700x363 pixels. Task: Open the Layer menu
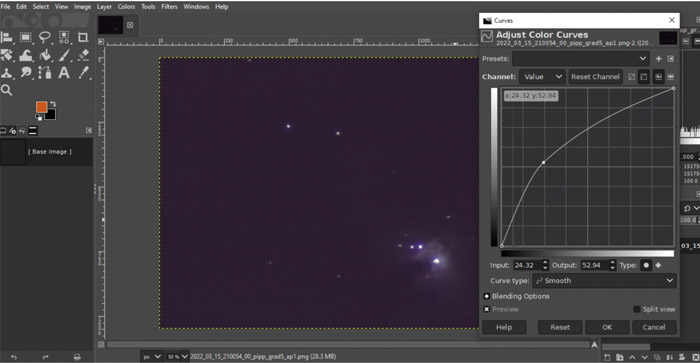[x=104, y=7]
